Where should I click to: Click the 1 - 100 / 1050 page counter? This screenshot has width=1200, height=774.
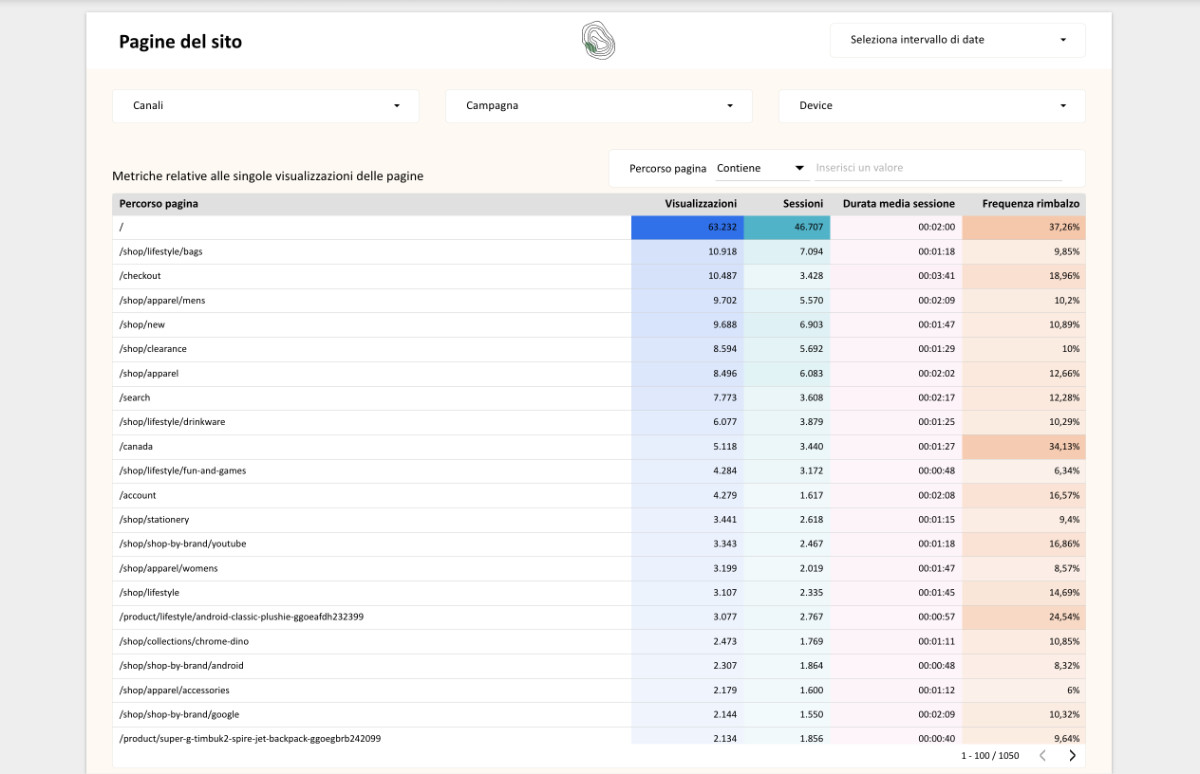(989, 755)
